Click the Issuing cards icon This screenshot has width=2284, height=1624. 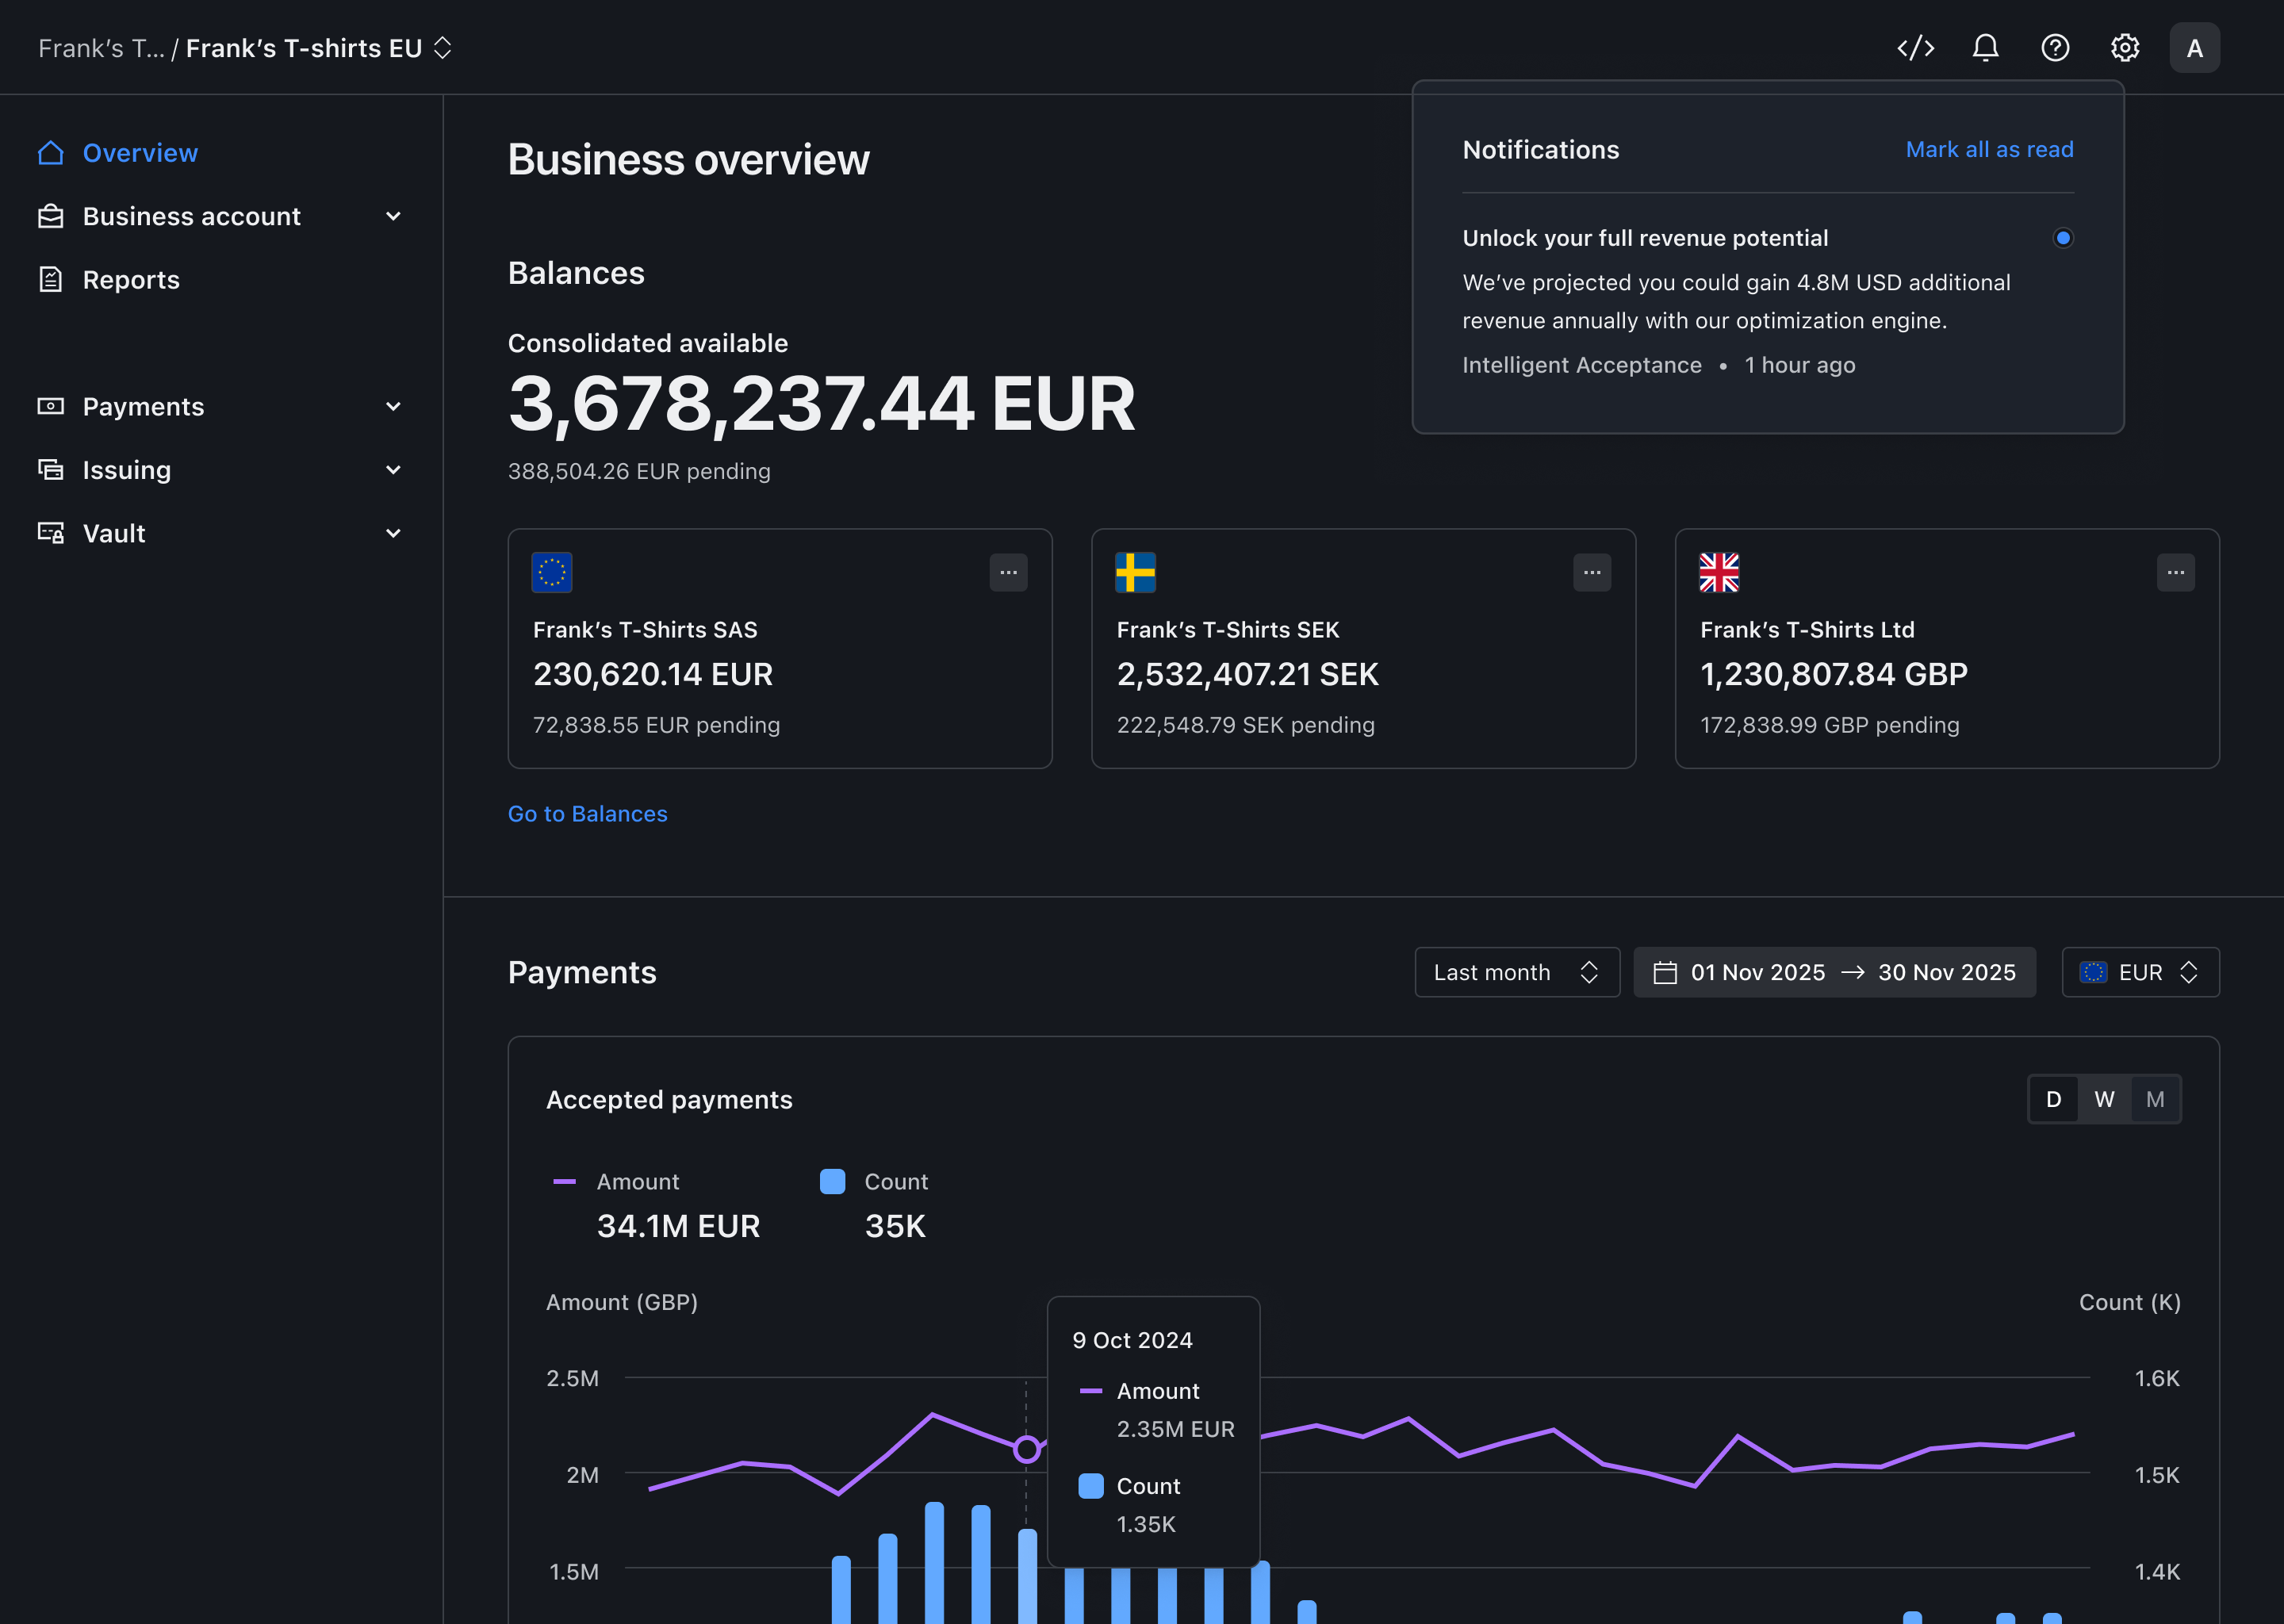[x=51, y=470]
